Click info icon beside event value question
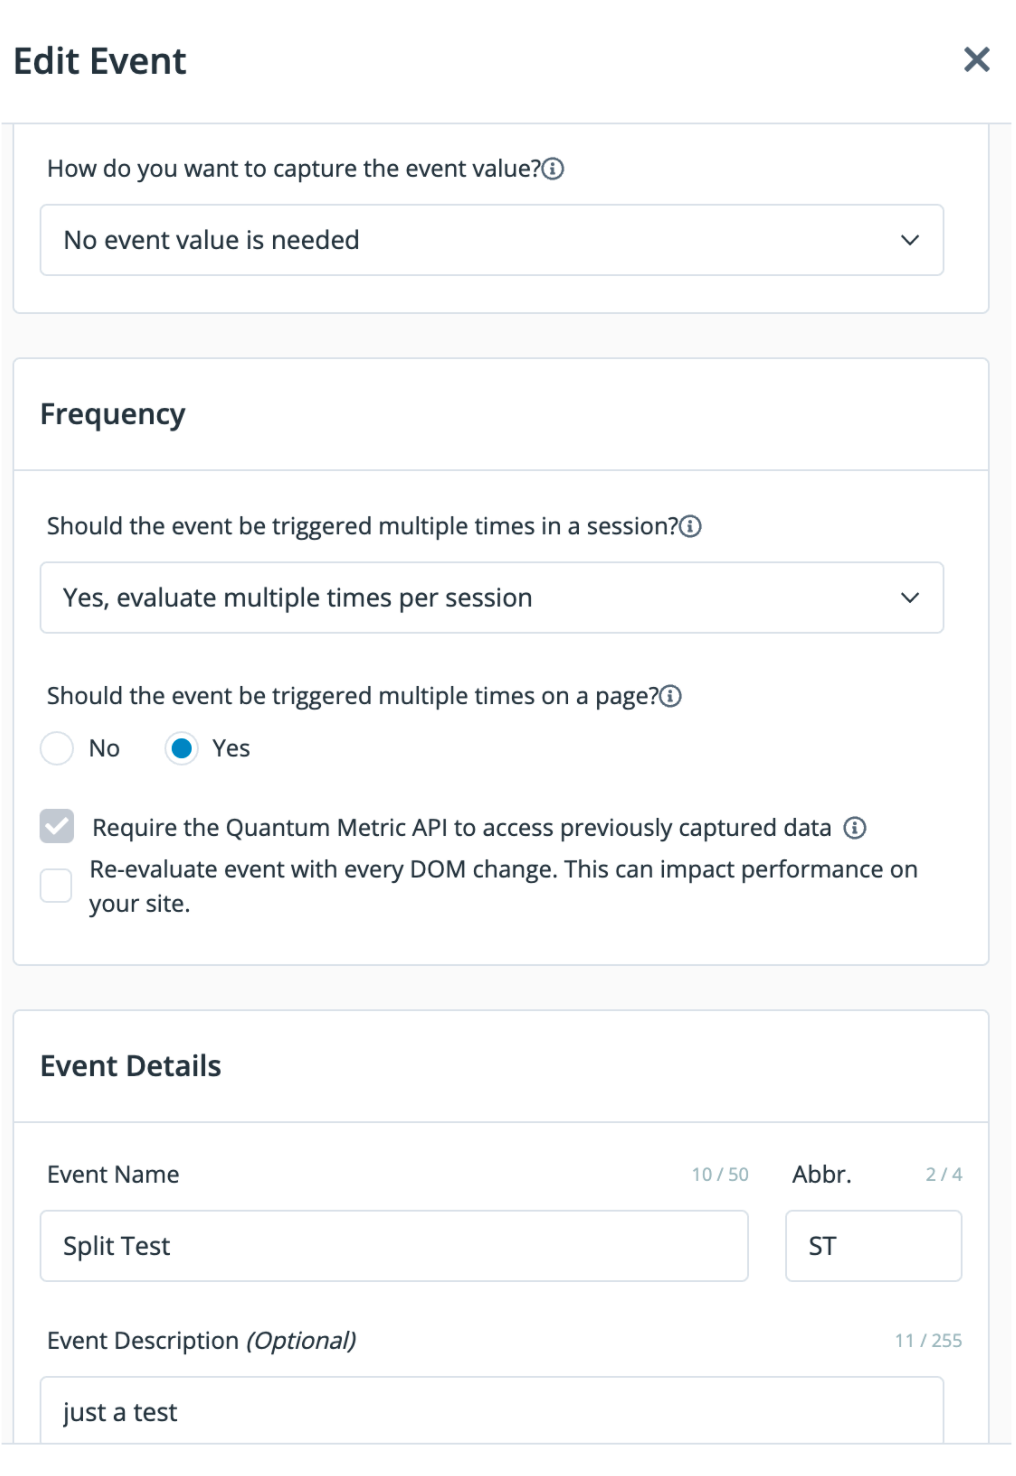Screen dimensions: 1016x1476 [553, 169]
